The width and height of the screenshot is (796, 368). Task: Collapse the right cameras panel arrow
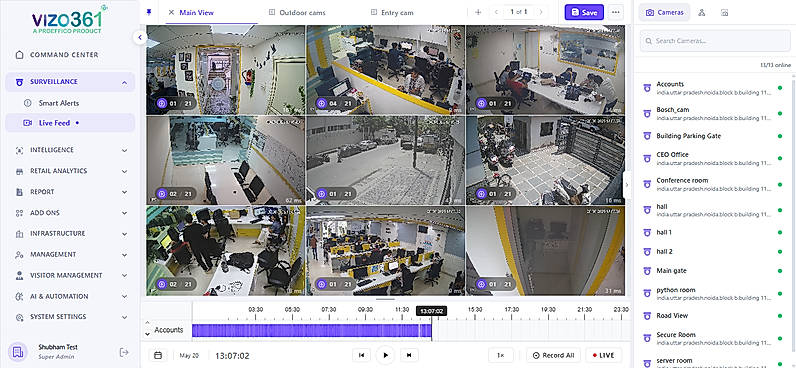(626, 185)
